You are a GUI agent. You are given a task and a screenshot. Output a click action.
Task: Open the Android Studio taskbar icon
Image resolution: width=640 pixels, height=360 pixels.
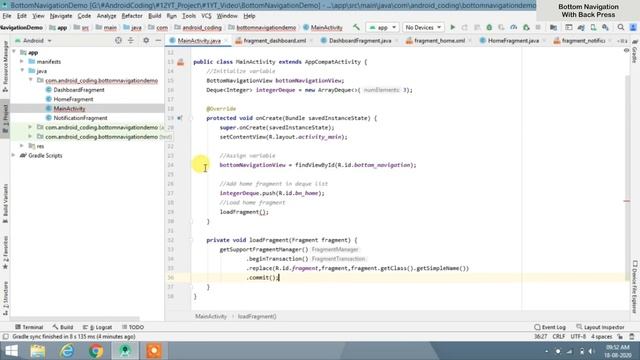(125, 351)
